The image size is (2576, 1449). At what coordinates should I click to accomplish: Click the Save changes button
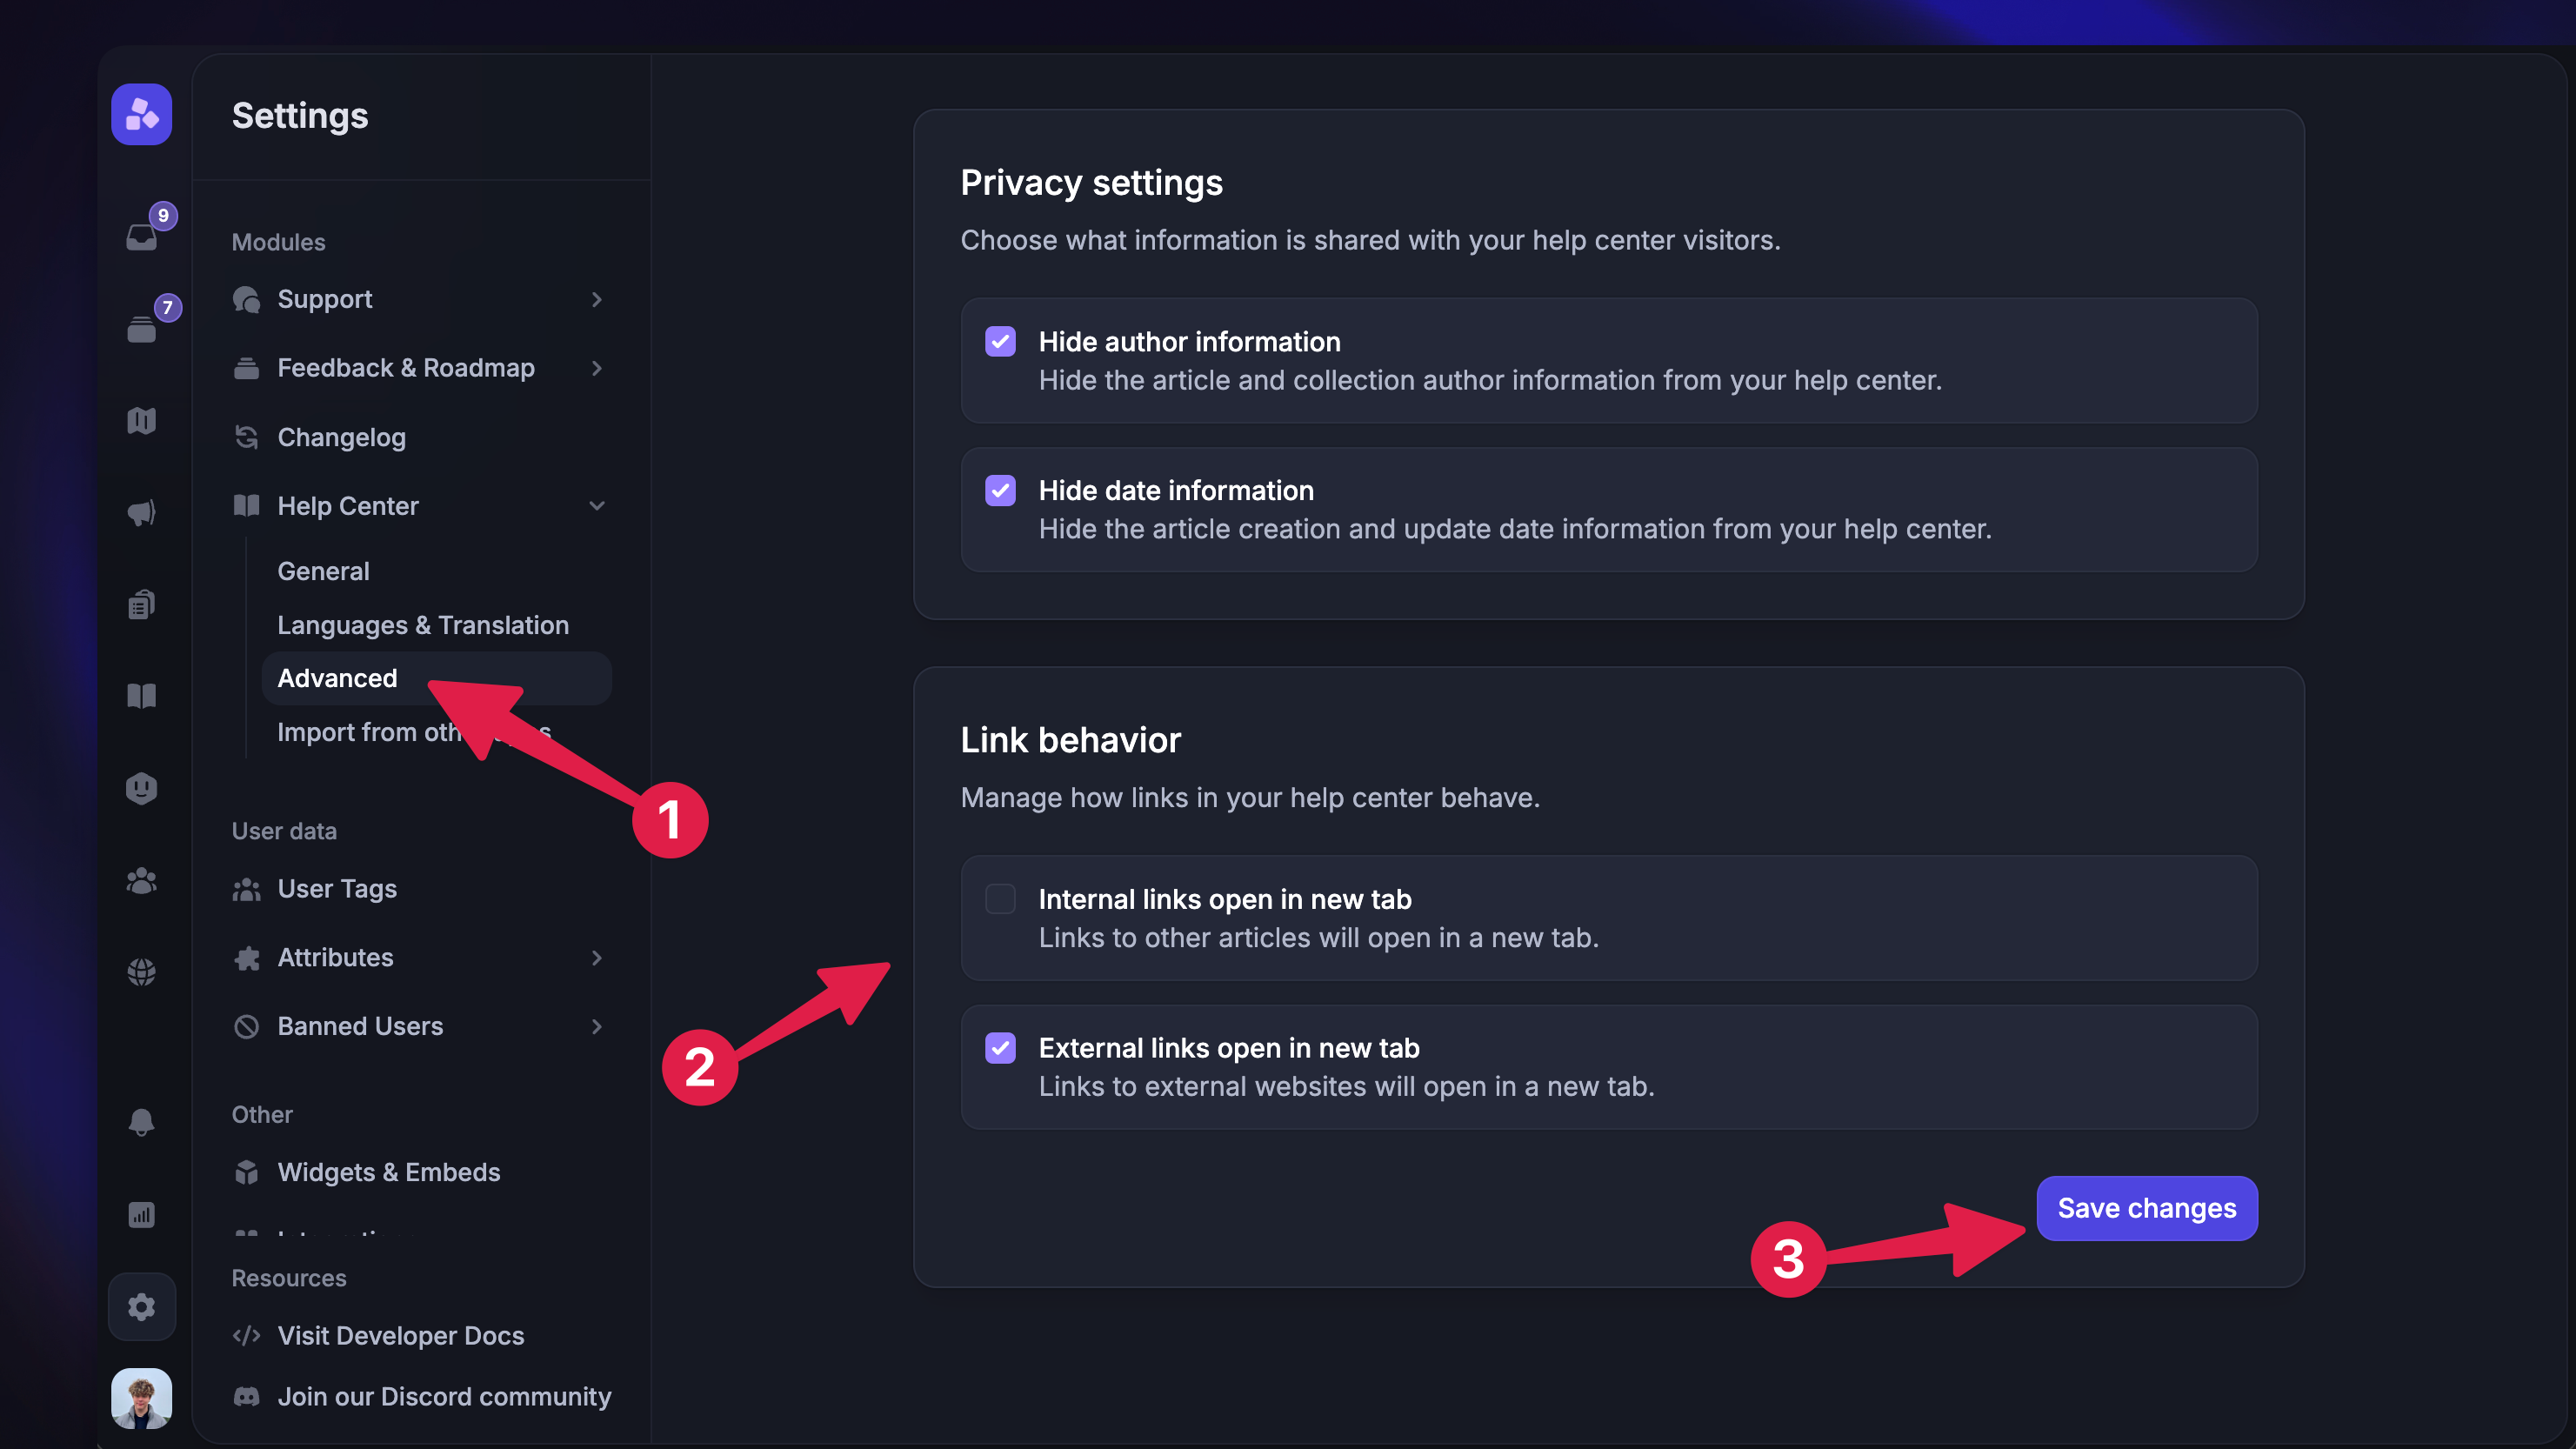pyautogui.click(x=2146, y=1208)
